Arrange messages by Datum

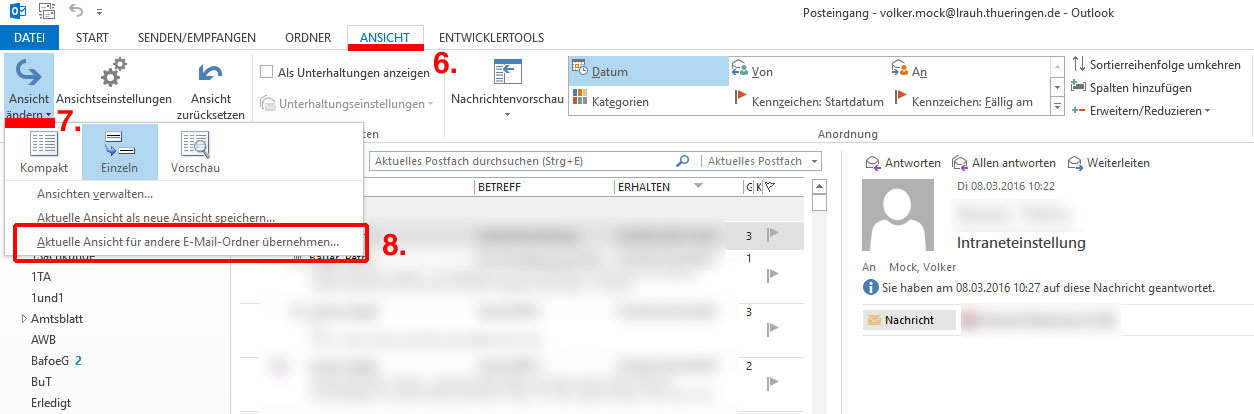(x=648, y=71)
